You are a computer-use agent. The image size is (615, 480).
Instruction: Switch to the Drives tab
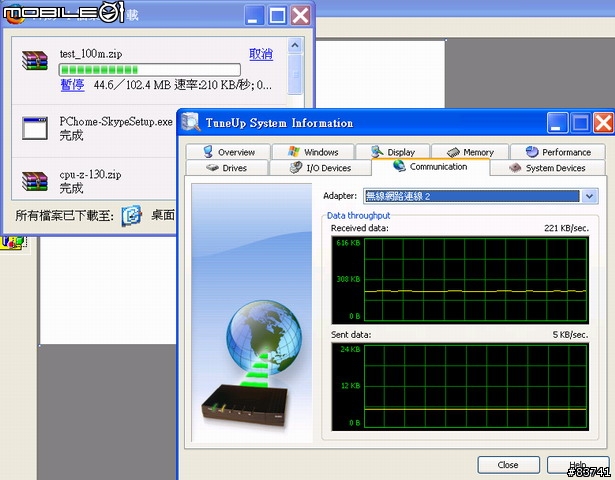click(227, 168)
